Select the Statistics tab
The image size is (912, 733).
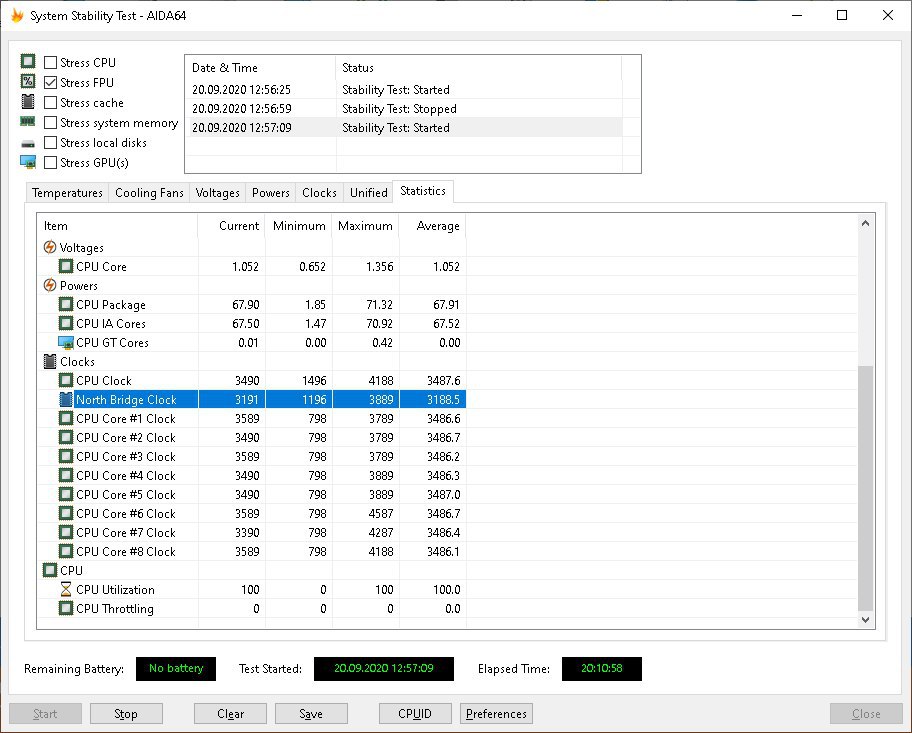[x=423, y=191]
